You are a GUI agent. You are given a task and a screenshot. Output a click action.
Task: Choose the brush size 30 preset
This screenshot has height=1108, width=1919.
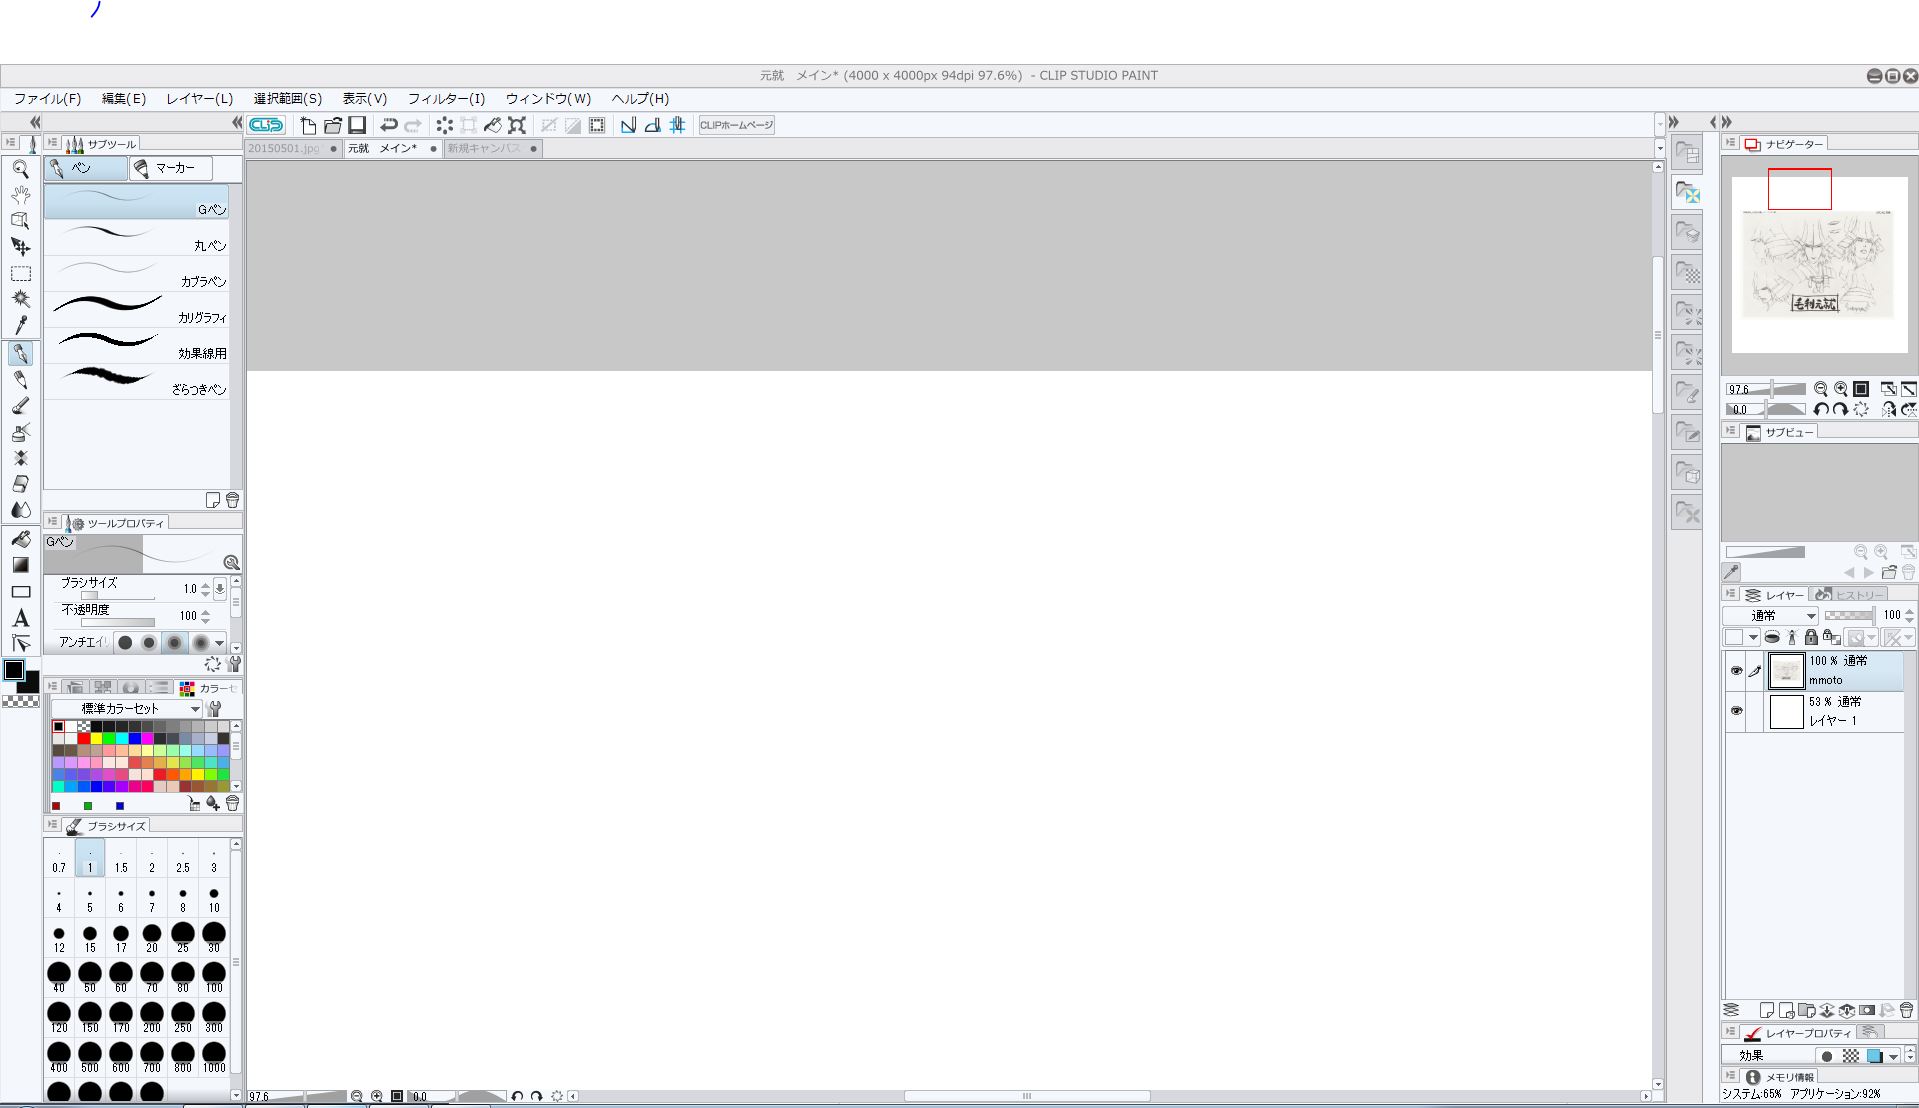click(x=214, y=938)
